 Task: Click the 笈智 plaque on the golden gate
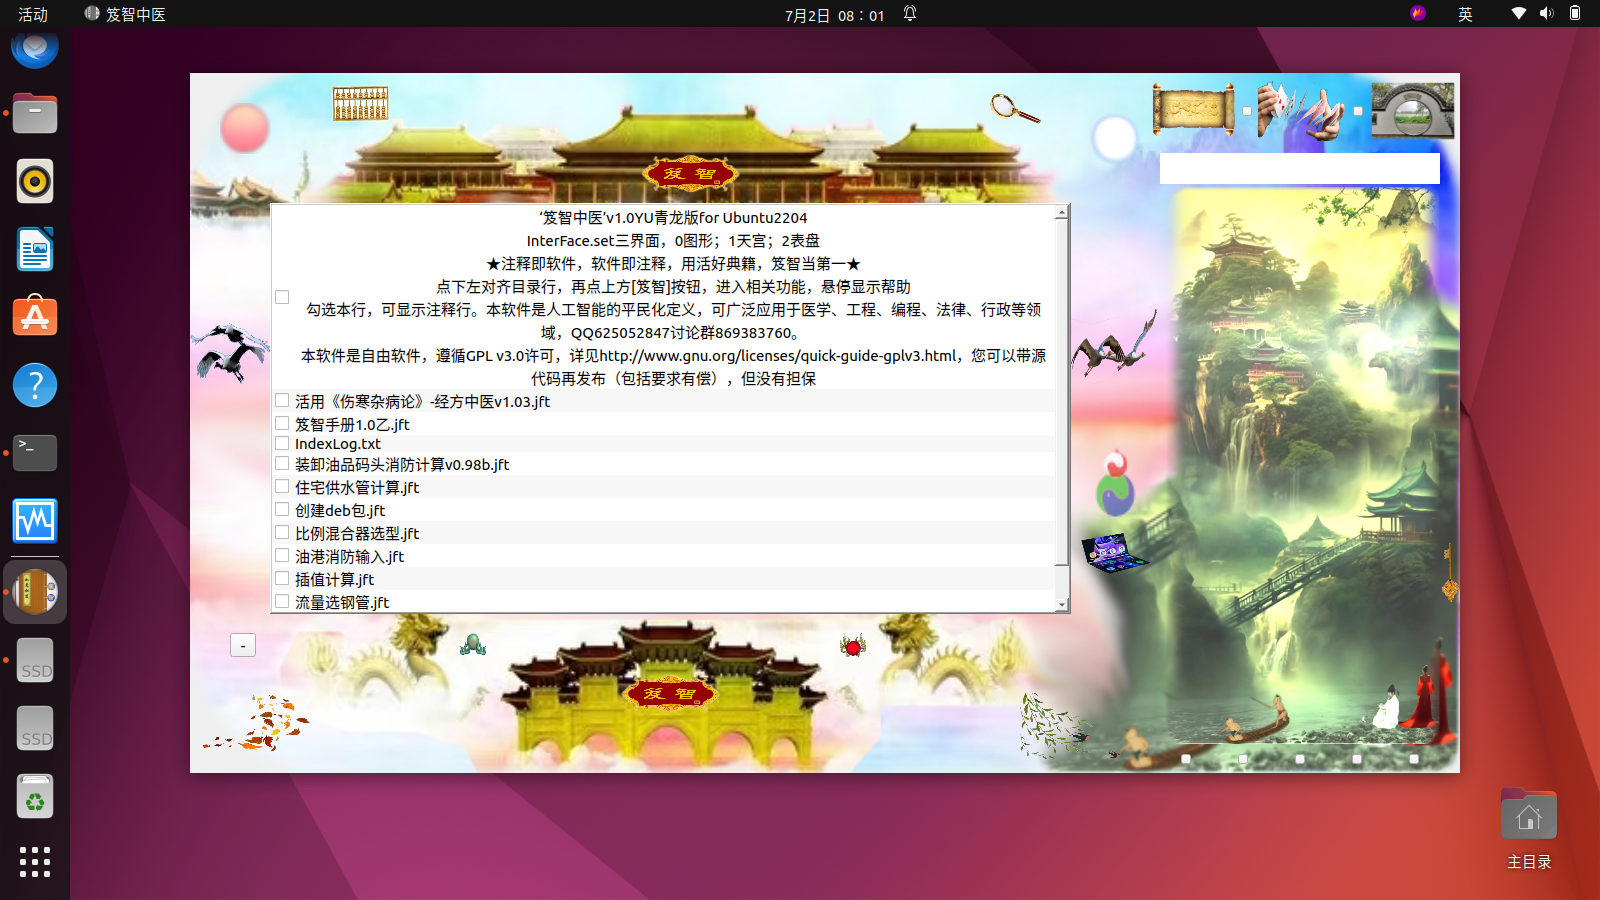670,692
